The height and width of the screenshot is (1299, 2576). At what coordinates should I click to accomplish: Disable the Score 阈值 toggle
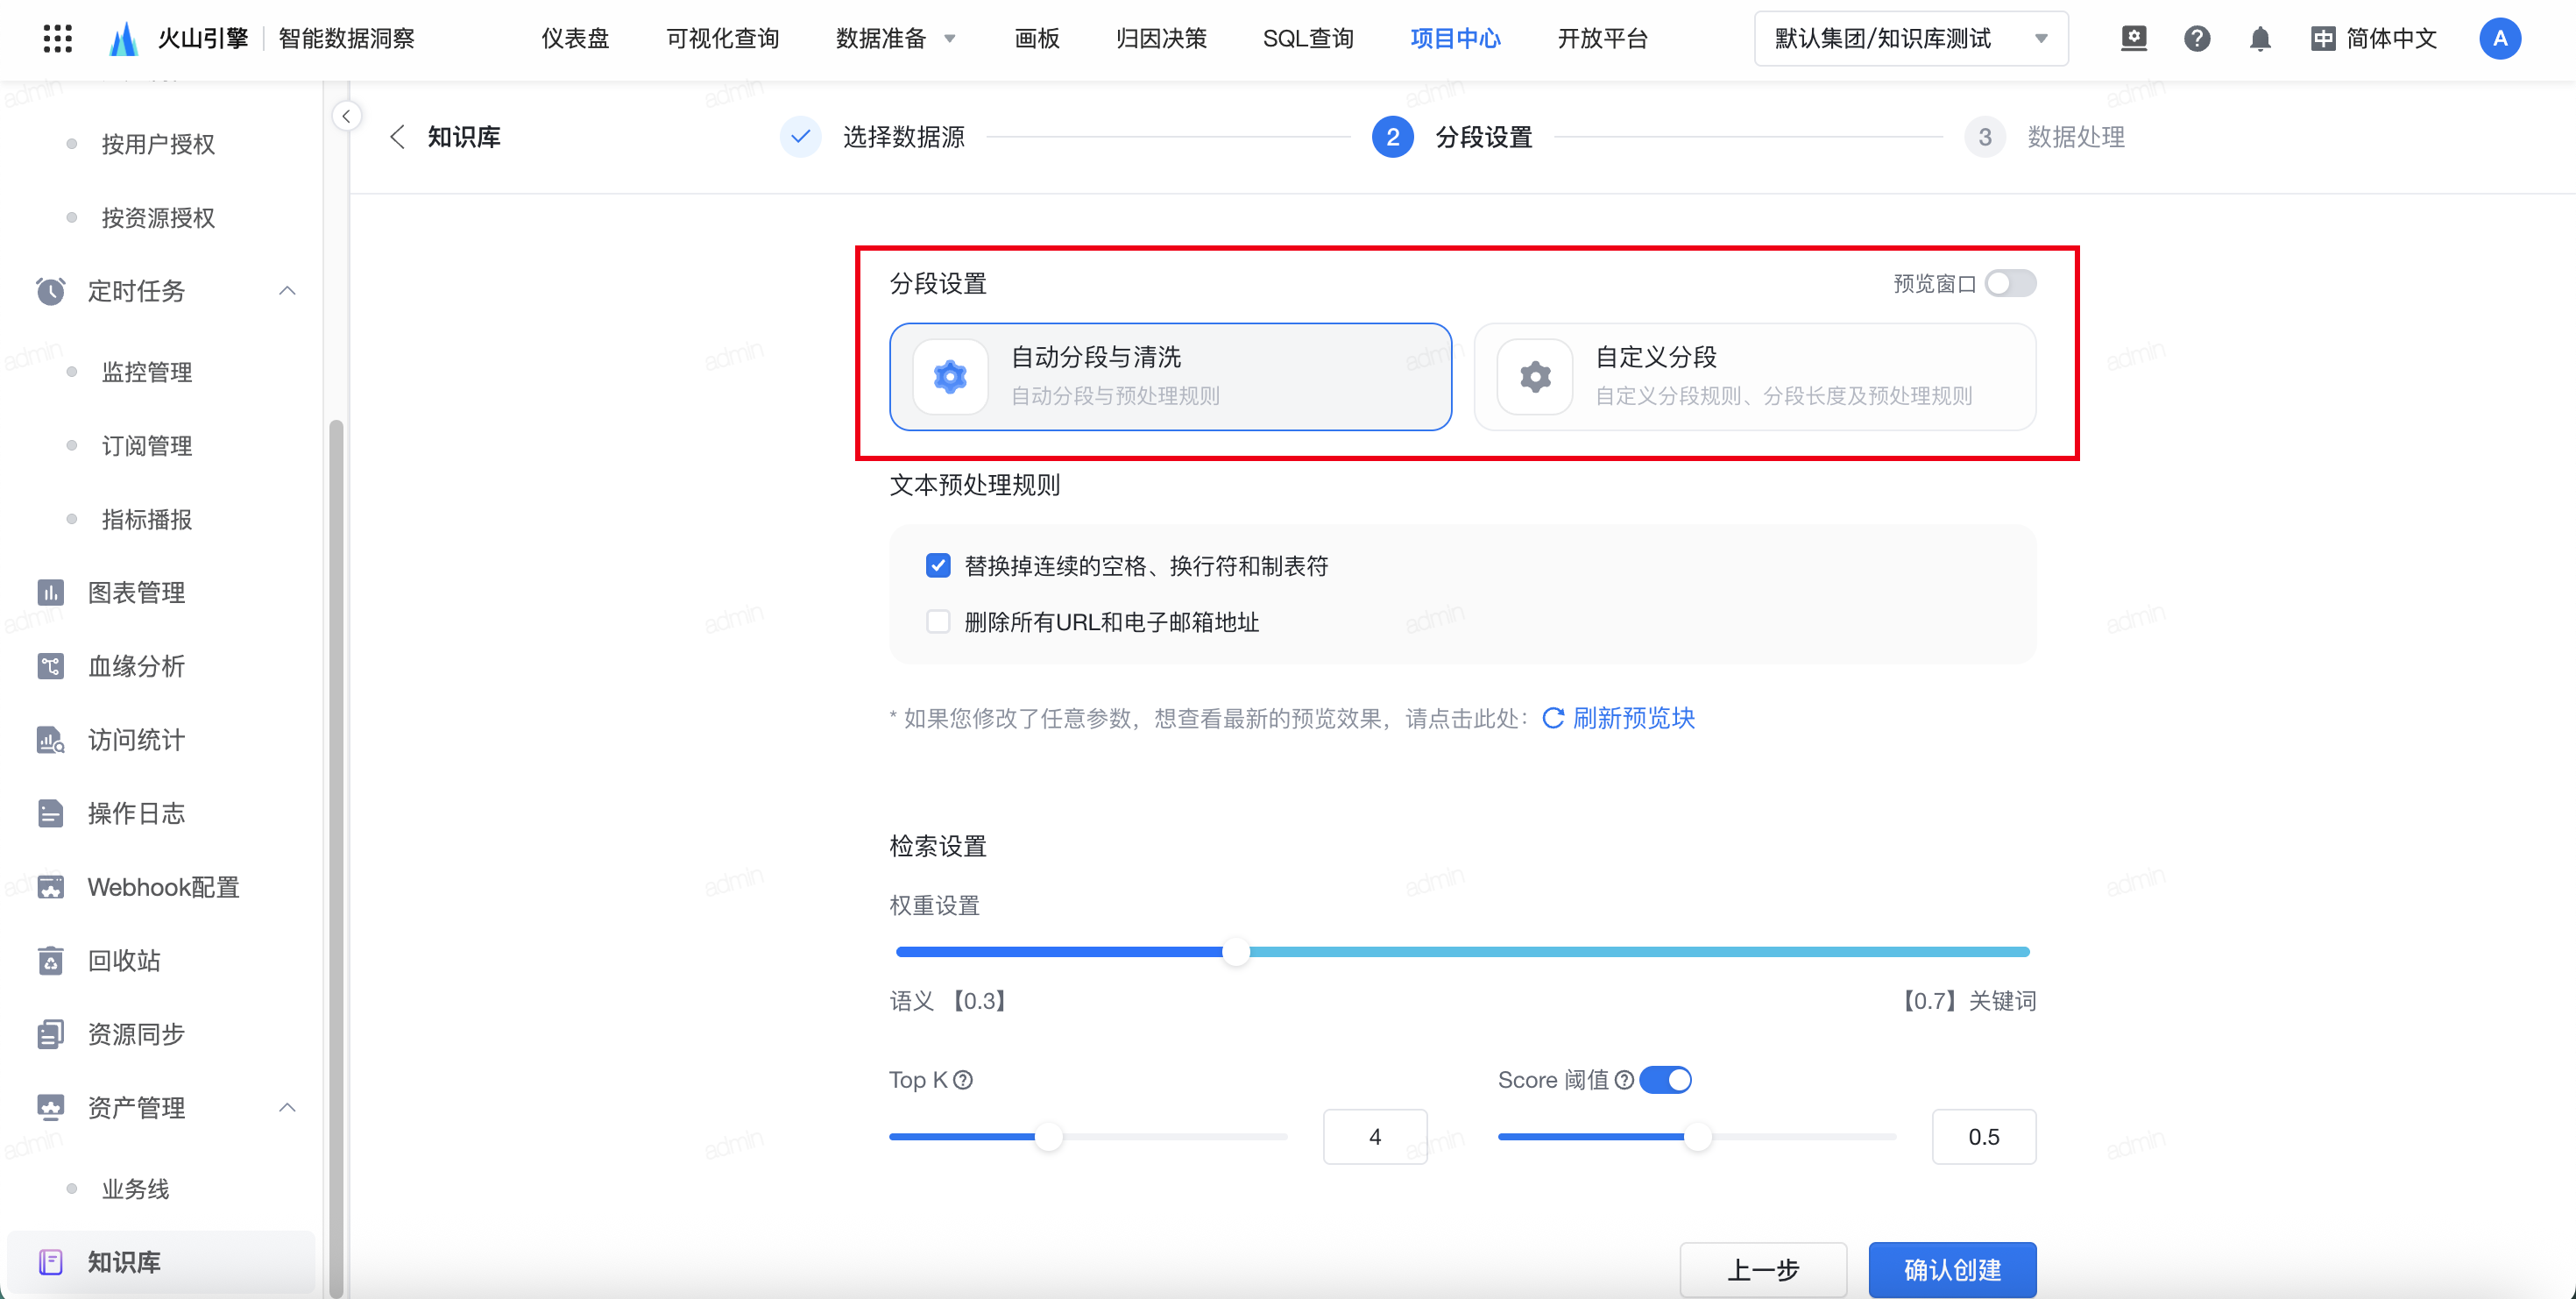click(1666, 1080)
